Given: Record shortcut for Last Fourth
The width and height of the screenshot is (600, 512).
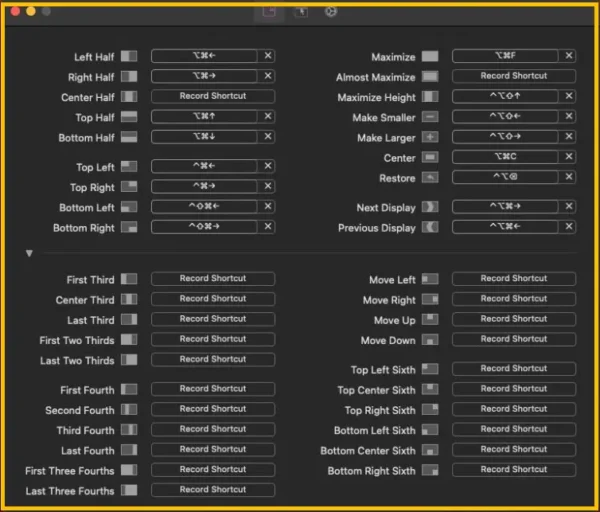Looking at the screenshot, I should tap(213, 449).
